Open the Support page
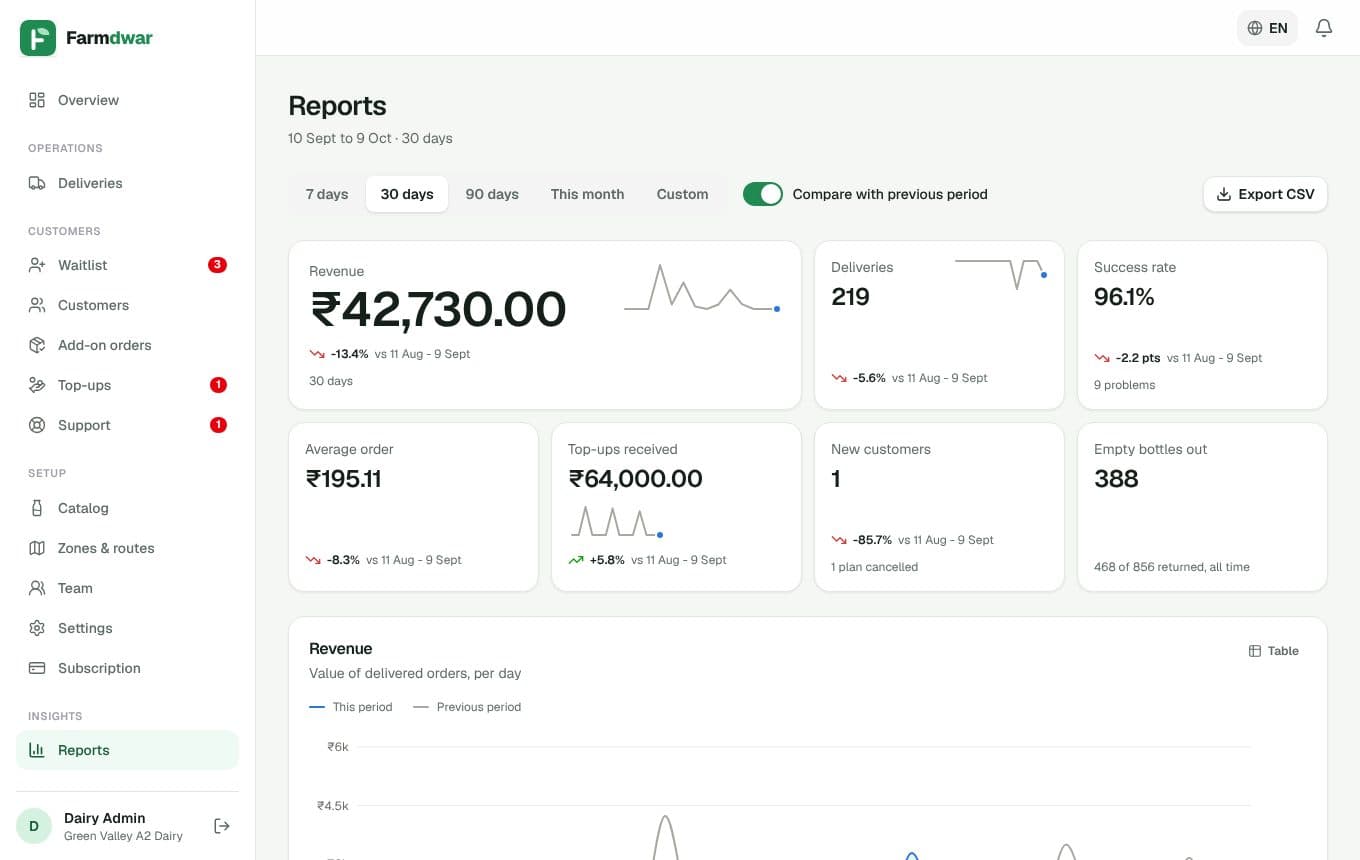 (x=127, y=425)
